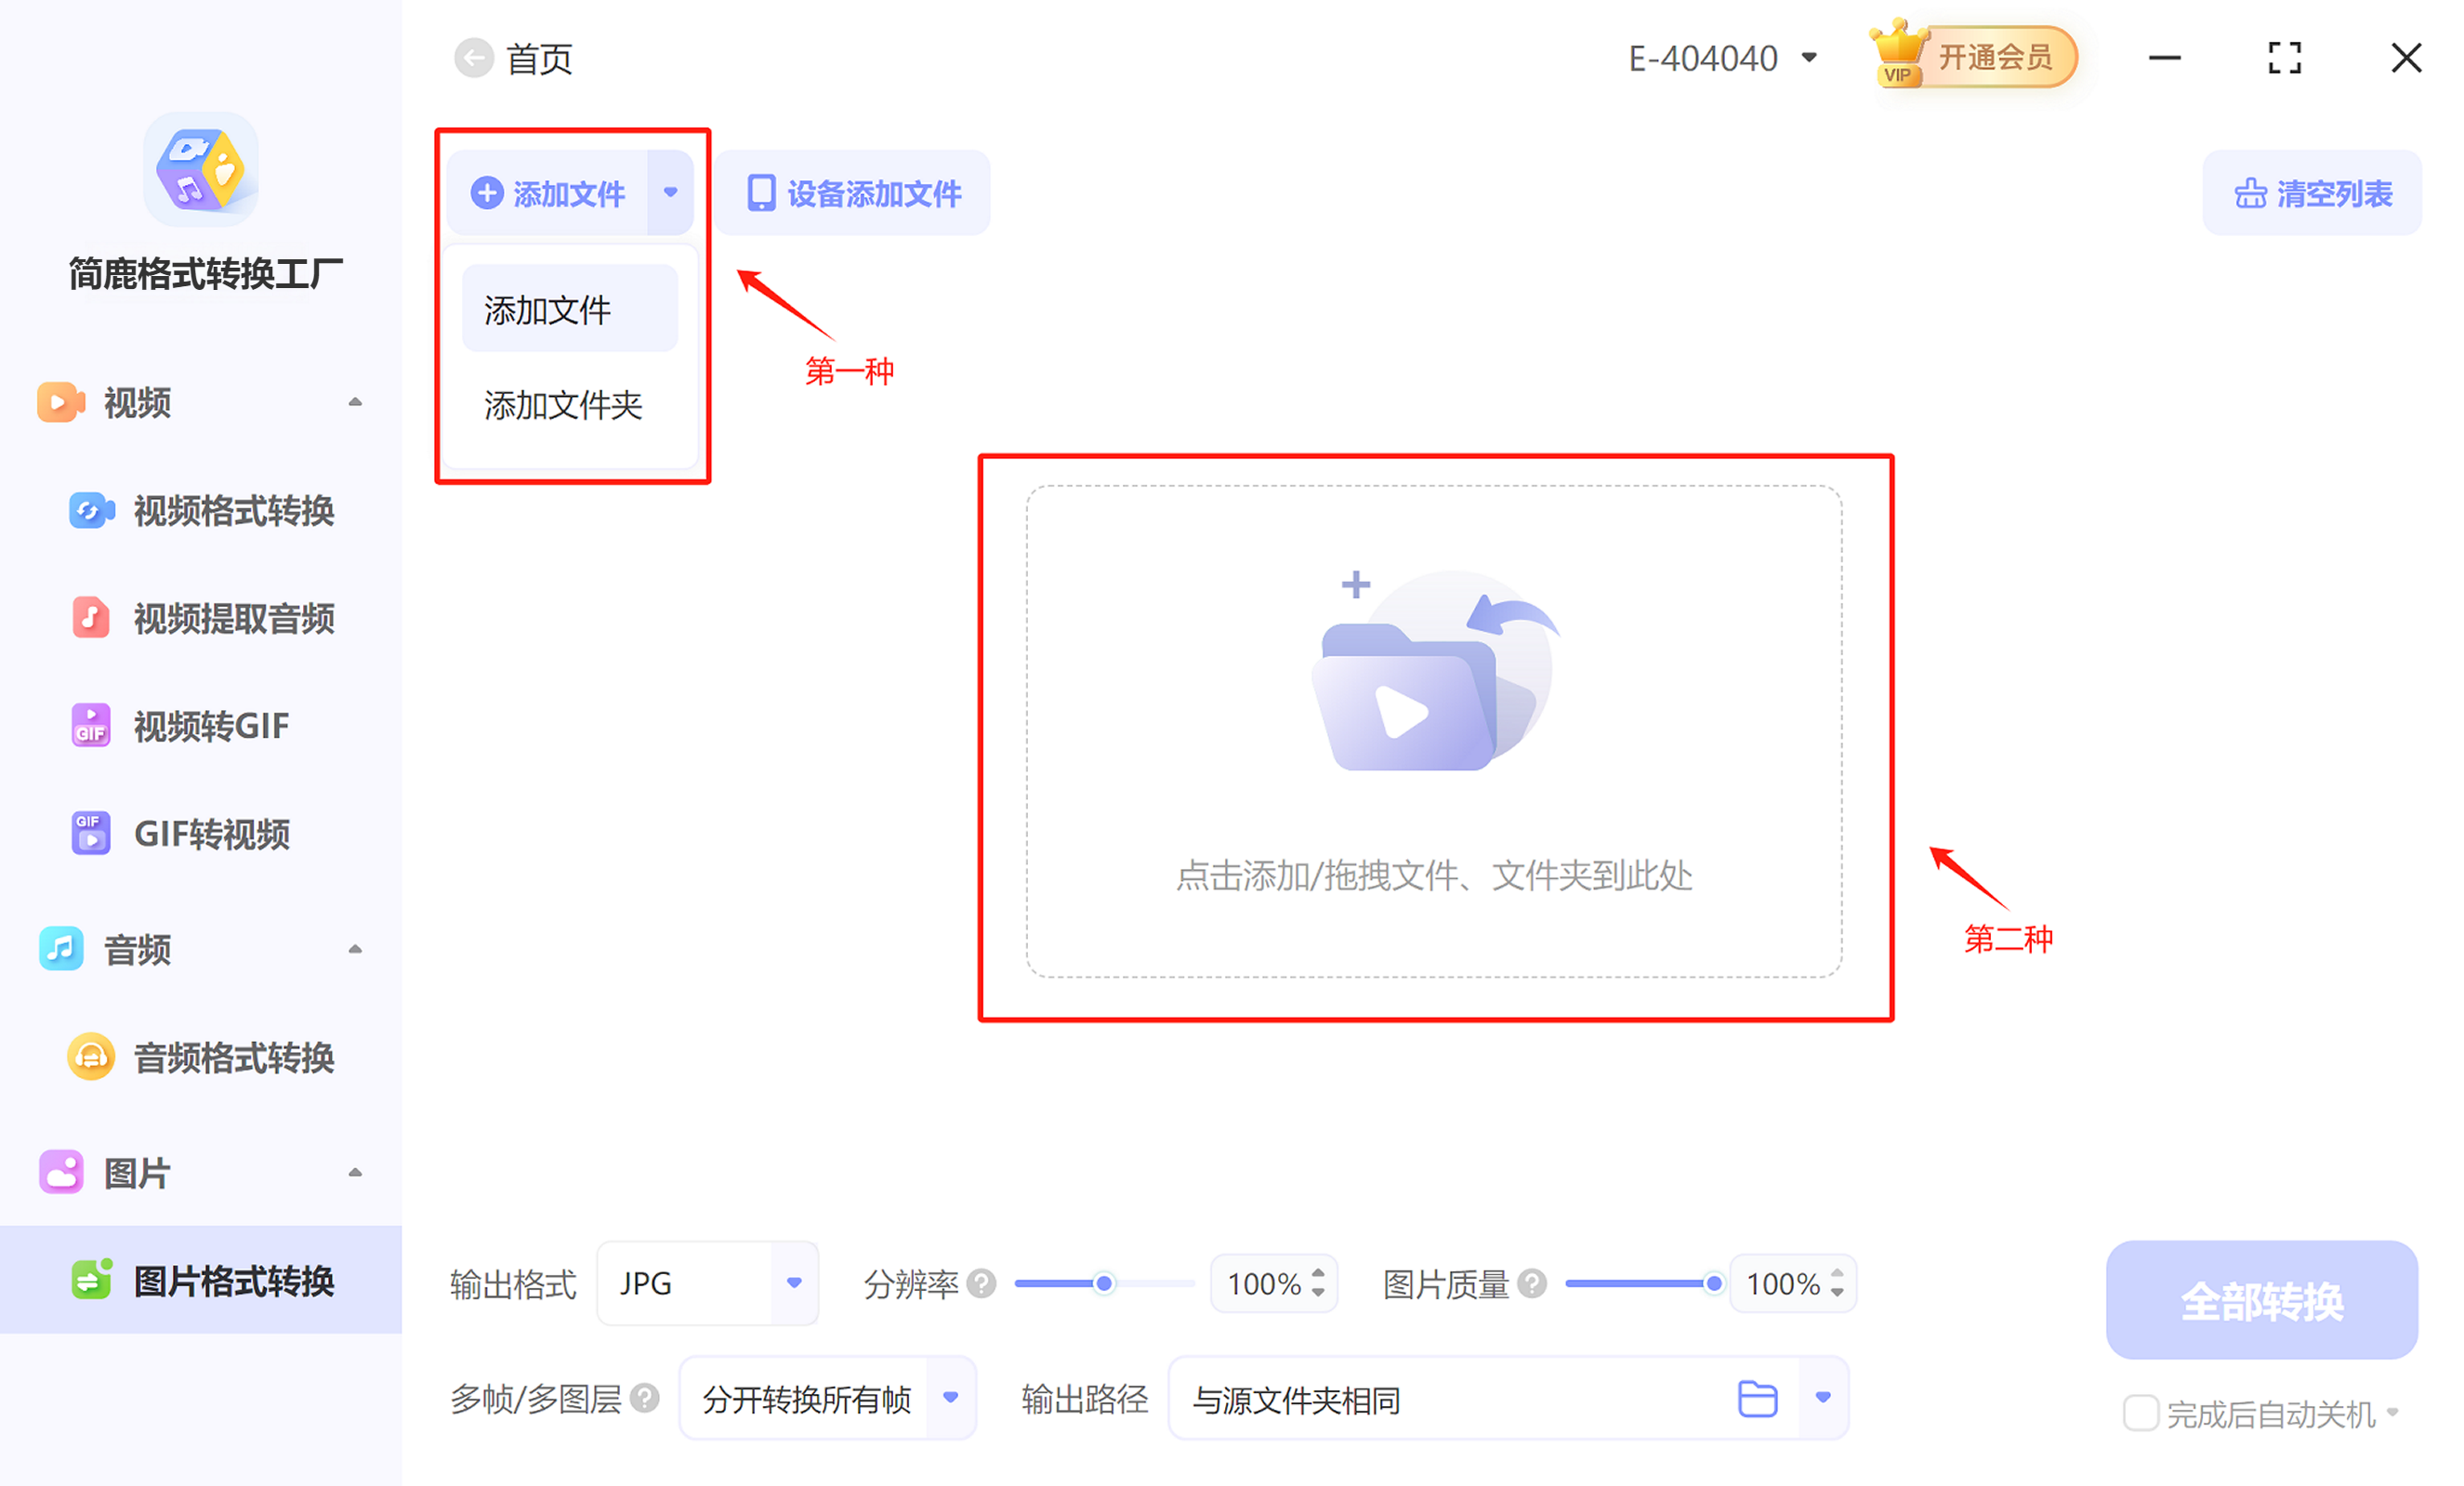Select 添加文件夹 from the menu
2464x1486 pixels.
pos(563,405)
